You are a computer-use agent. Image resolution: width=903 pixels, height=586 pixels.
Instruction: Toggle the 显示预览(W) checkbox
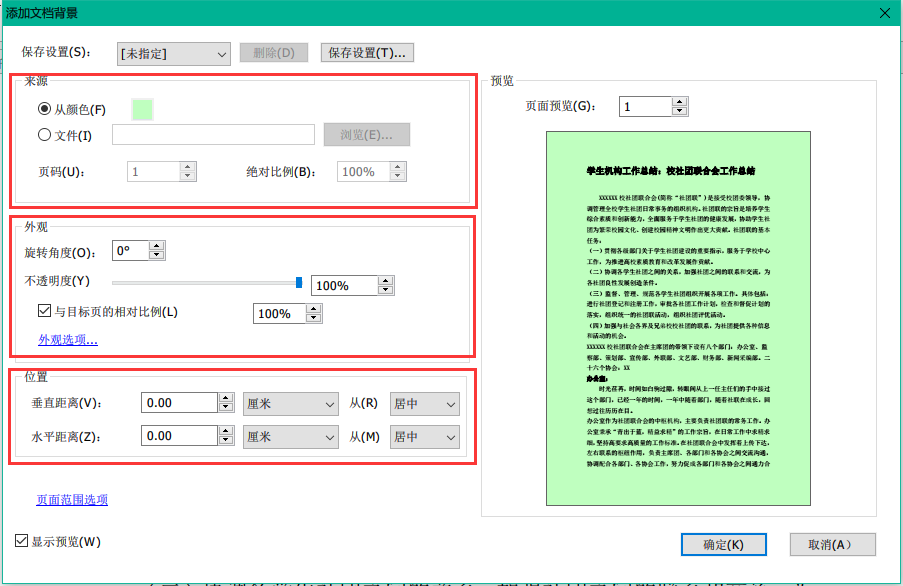click(x=21, y=541)
